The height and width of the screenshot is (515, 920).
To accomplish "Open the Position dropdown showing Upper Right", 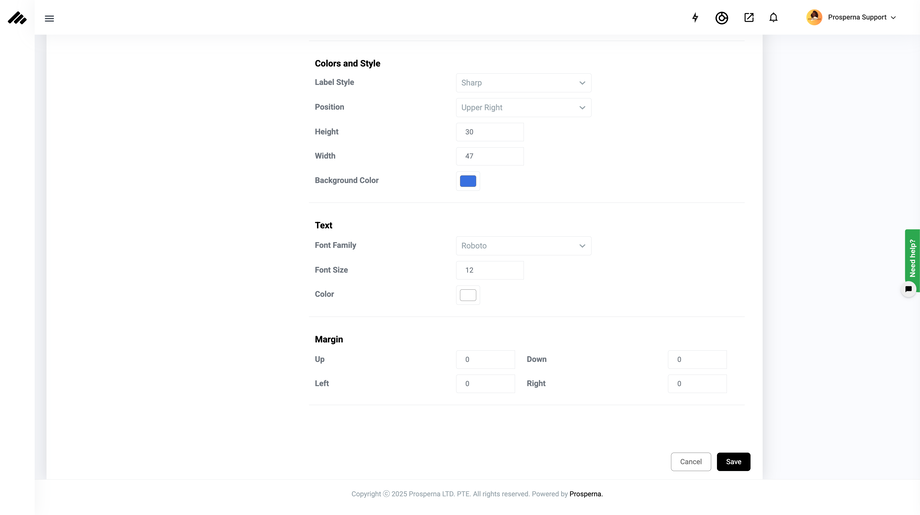I will coord(523,108).
